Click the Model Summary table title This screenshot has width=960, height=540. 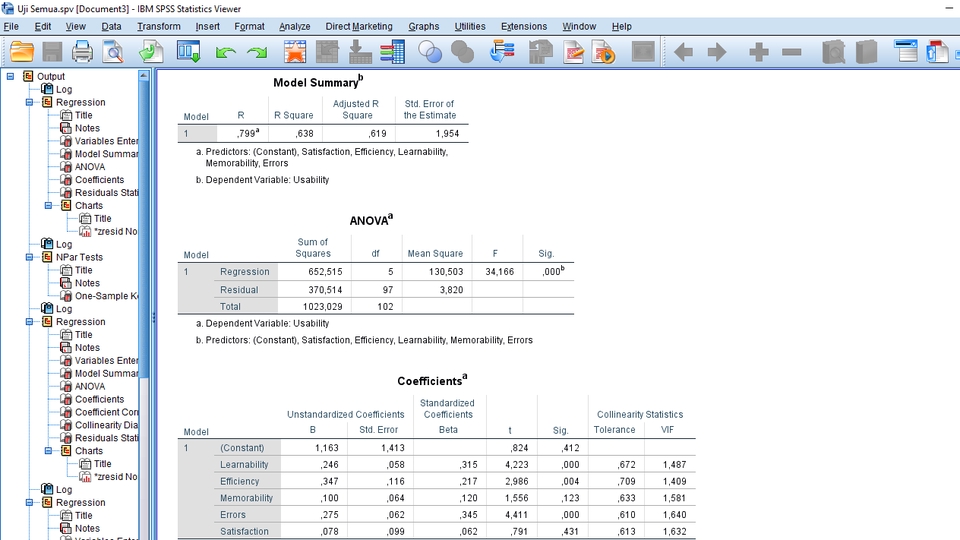click(x=318, y=82)
